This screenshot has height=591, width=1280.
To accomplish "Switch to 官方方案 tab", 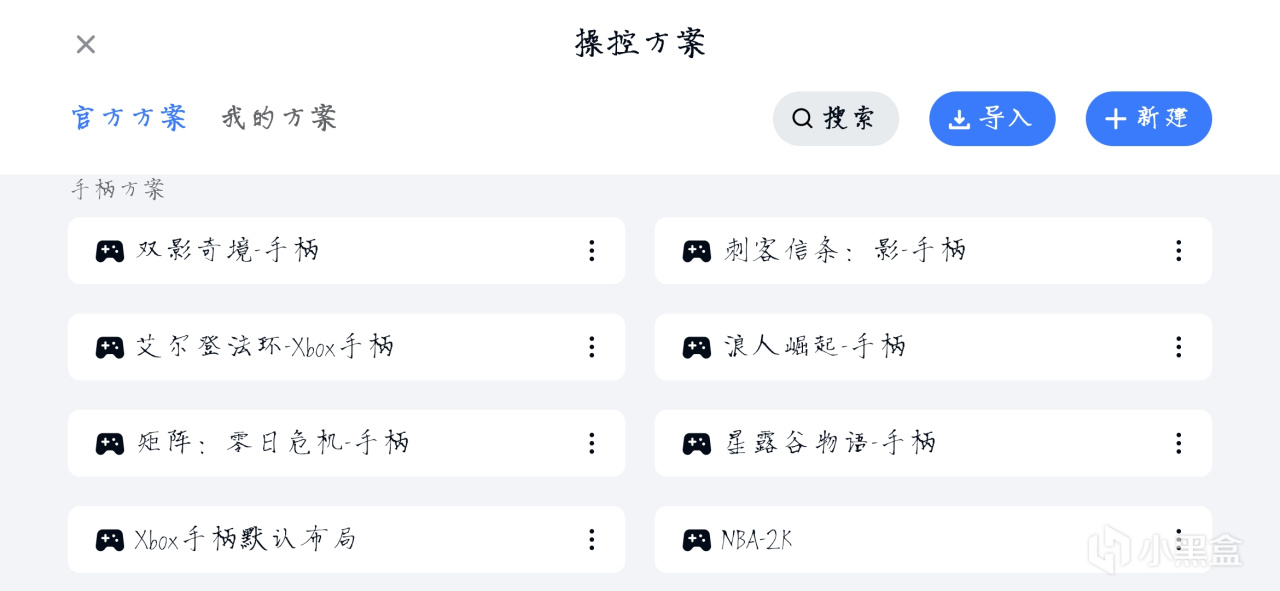I will point(129,117).
